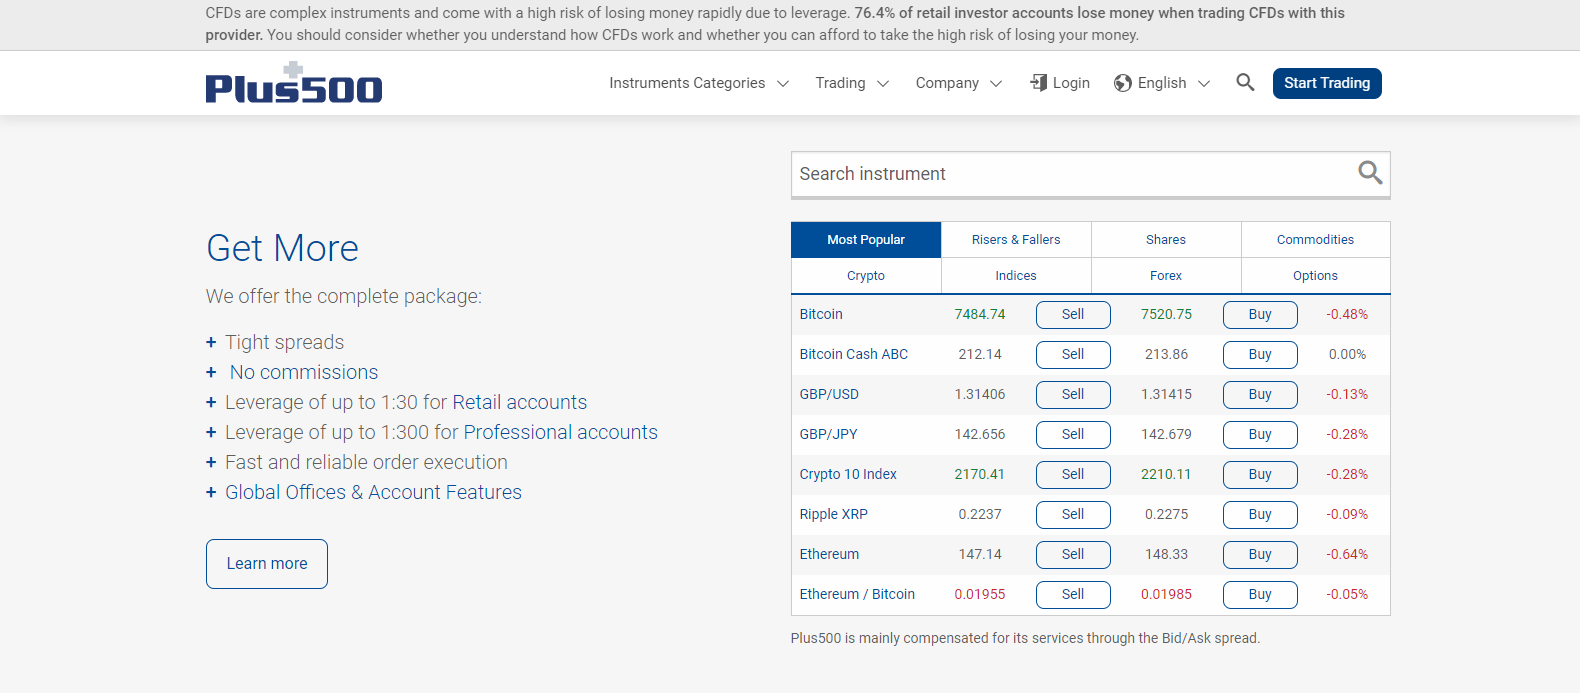Screen dimensions: 1580x693
Task: Expand the Instruments Categories menu
Action: click(699, 83)
